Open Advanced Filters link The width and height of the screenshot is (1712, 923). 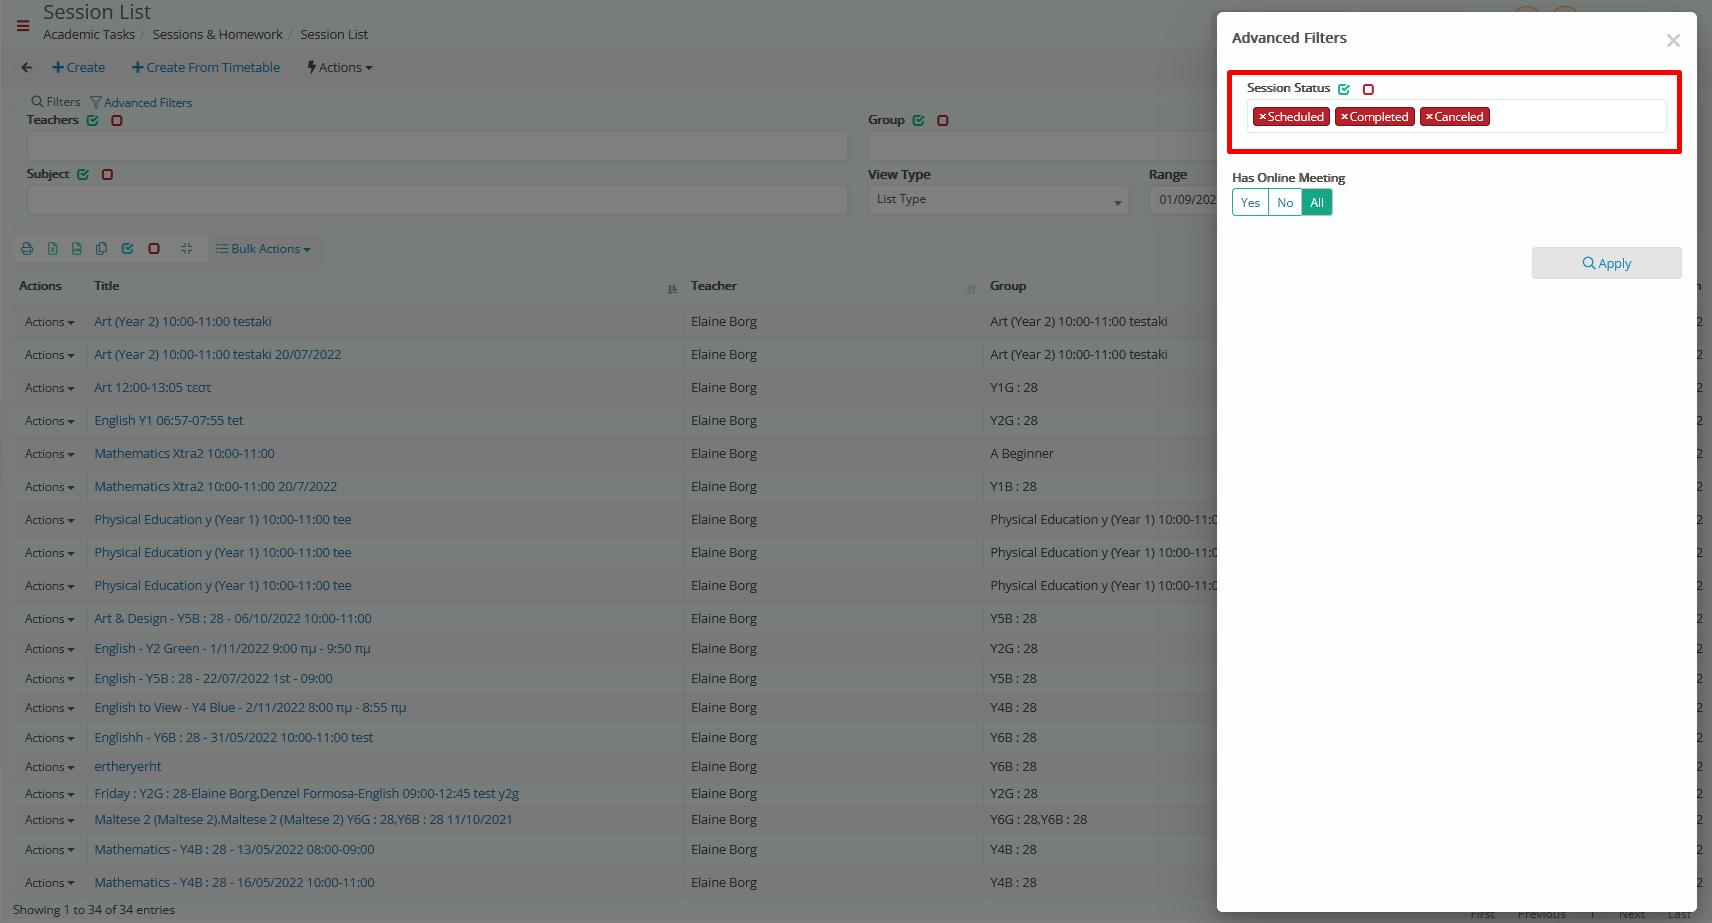[x=141, y=103]
